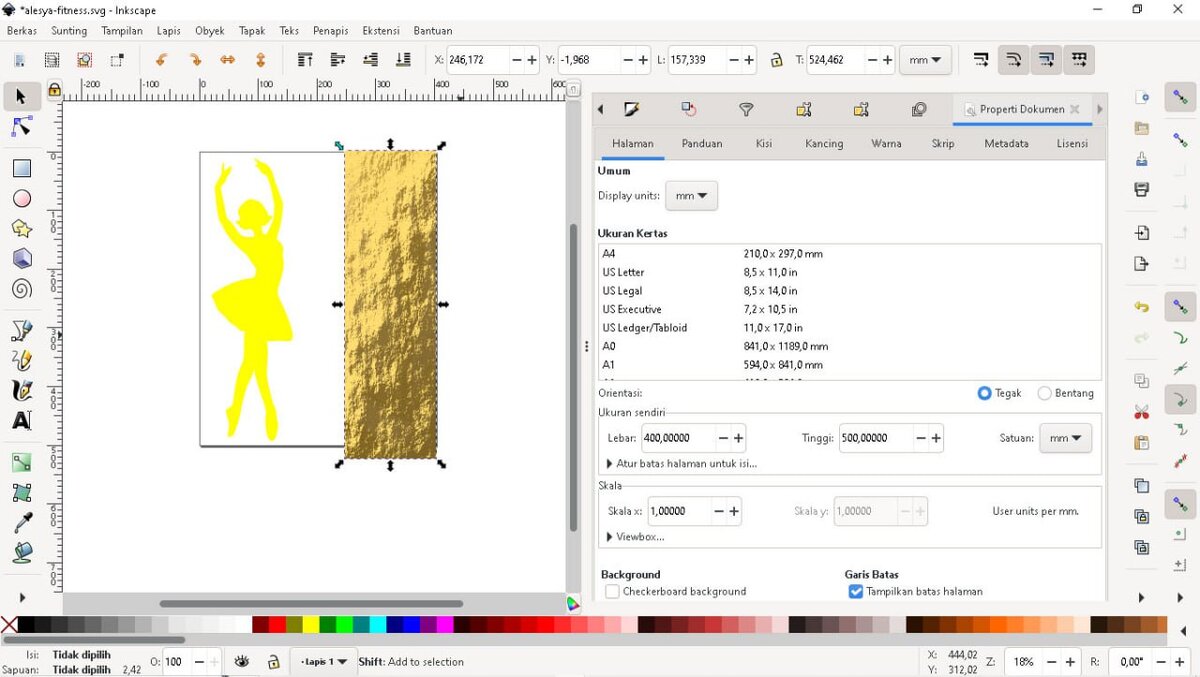Toggle the guide lock above the ruler
The image size is (1200, 677).
tap(54, 90)
